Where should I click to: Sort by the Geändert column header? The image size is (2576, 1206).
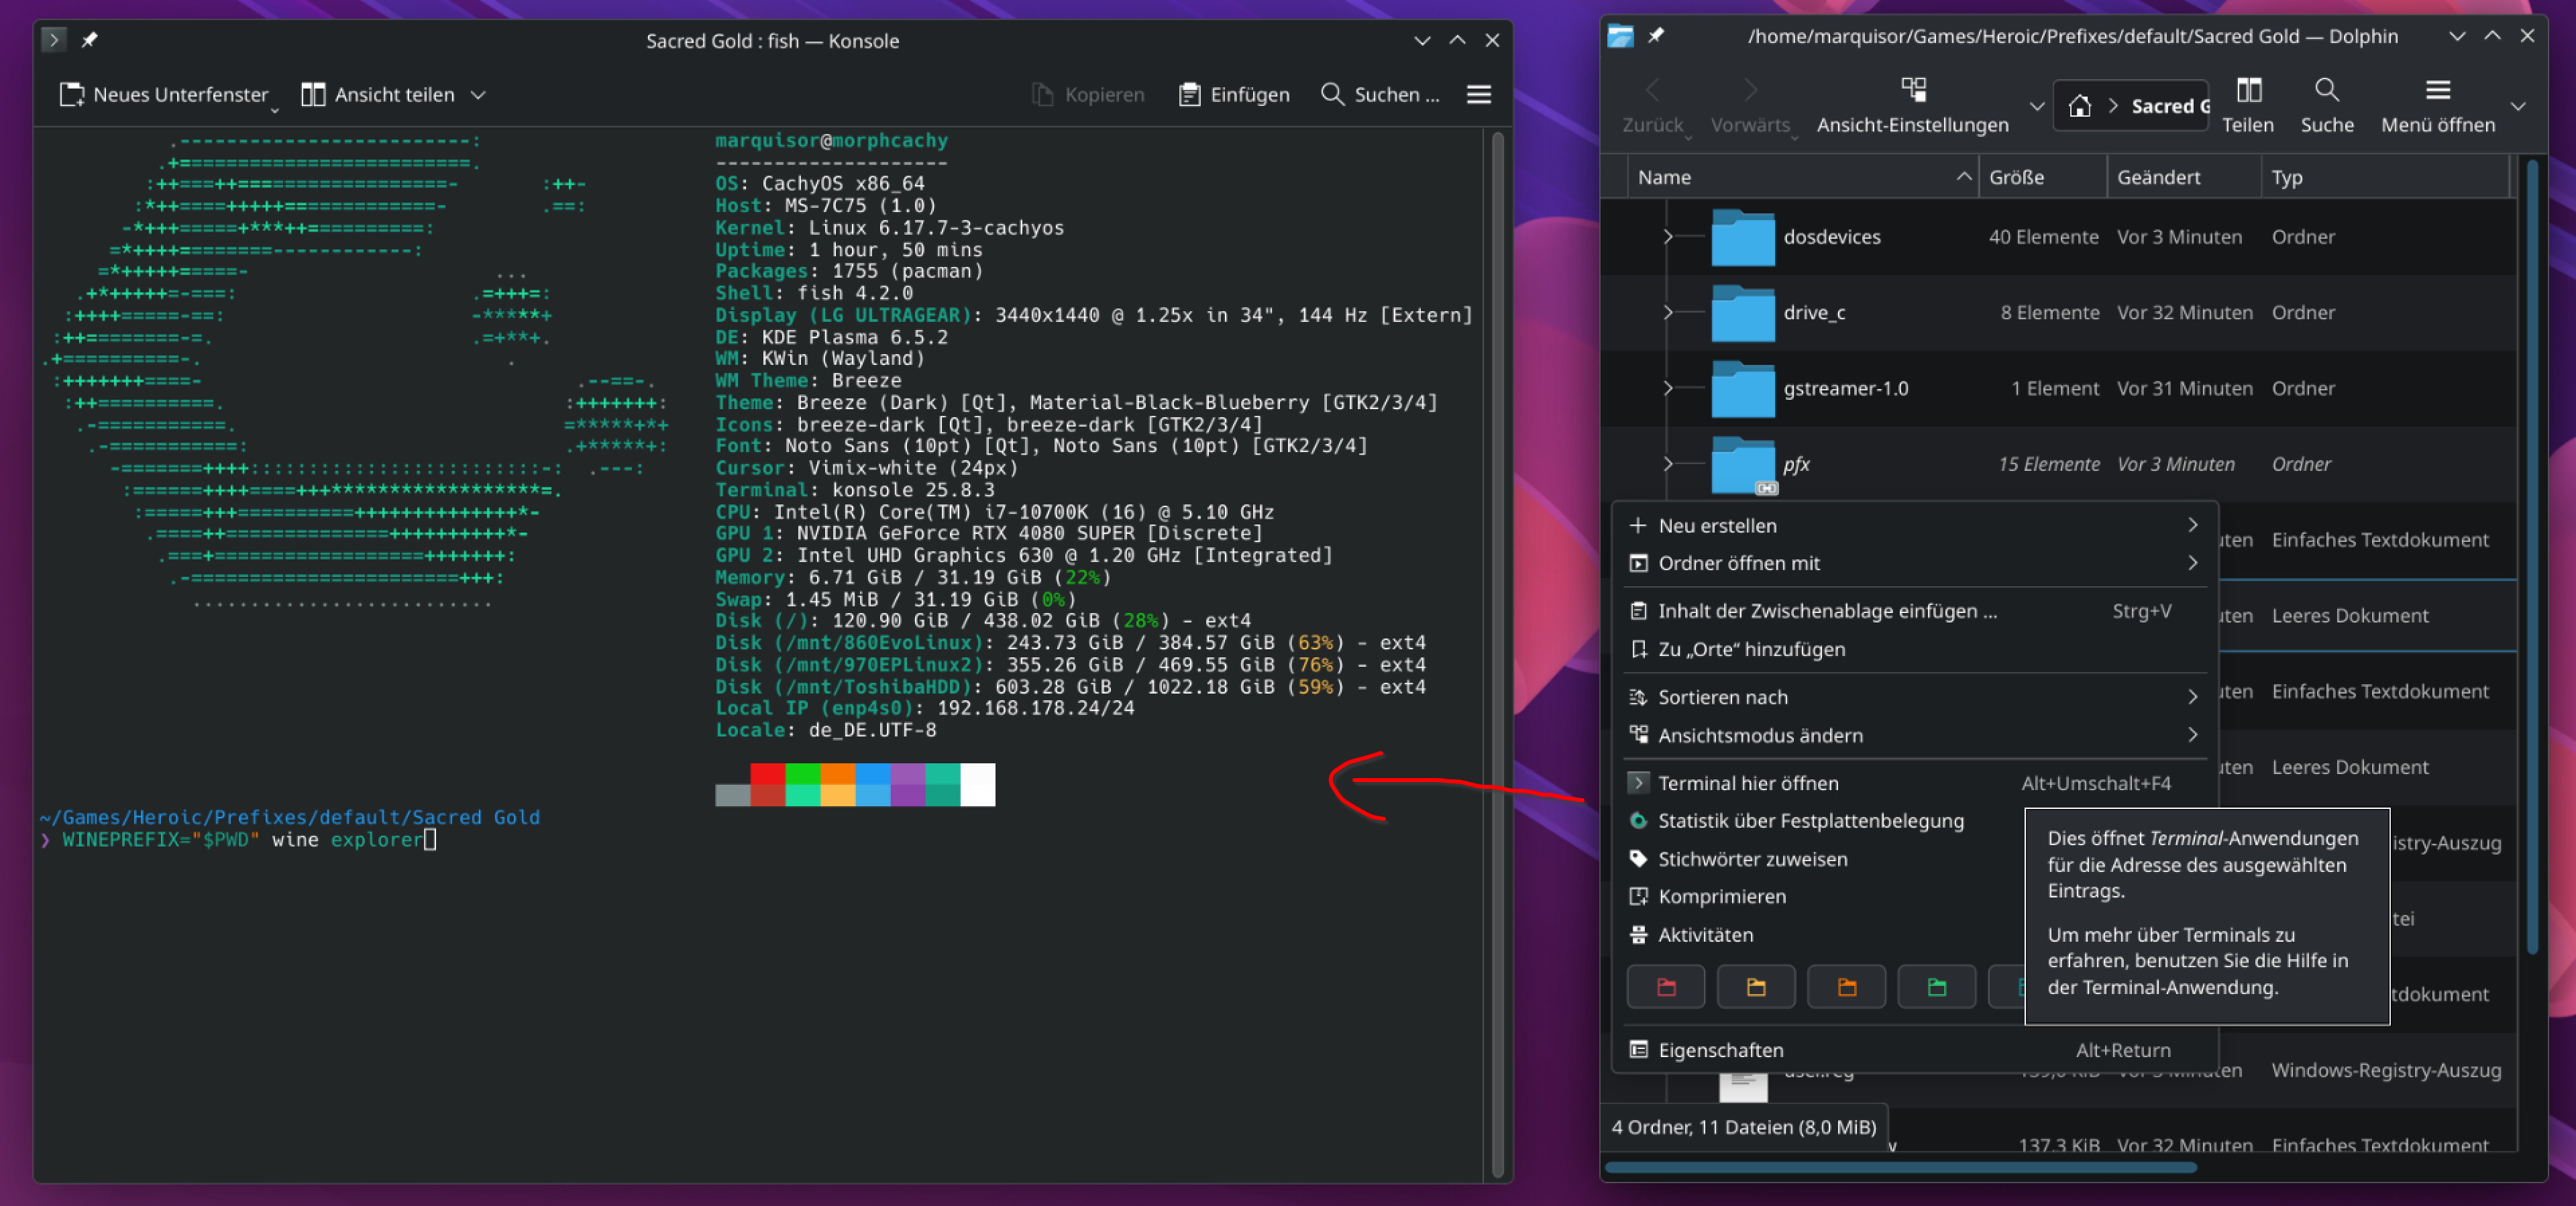(2184, 178)
